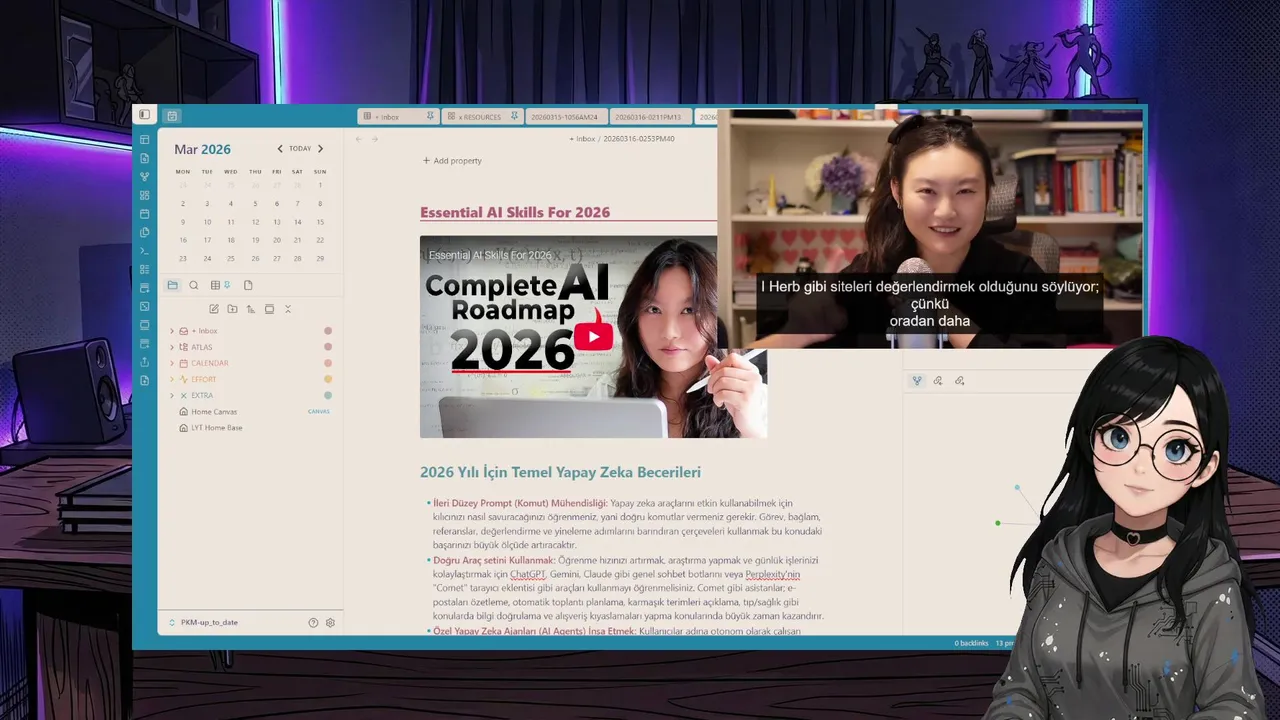Switch to the x RESOURCES tab
Screen dimensions: 1280x720
click(481, 116)
